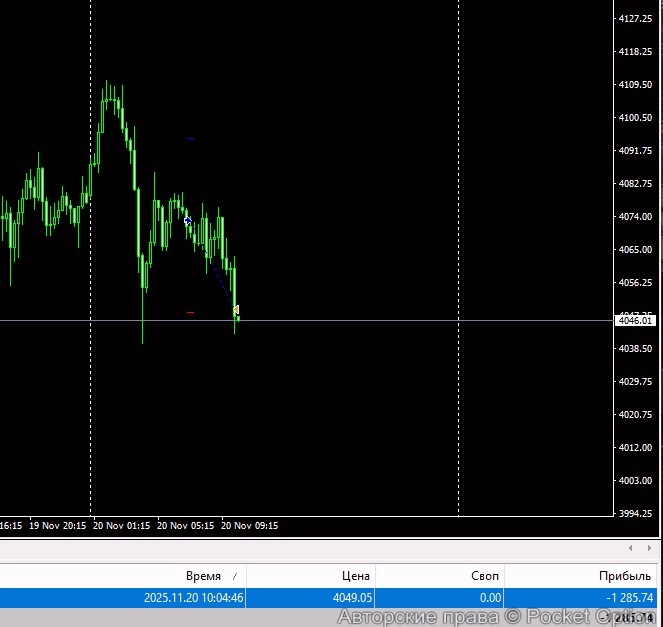This screenshot has height=627, width=663.
Task: Select the price cell 4049.05
Action: 352,597
